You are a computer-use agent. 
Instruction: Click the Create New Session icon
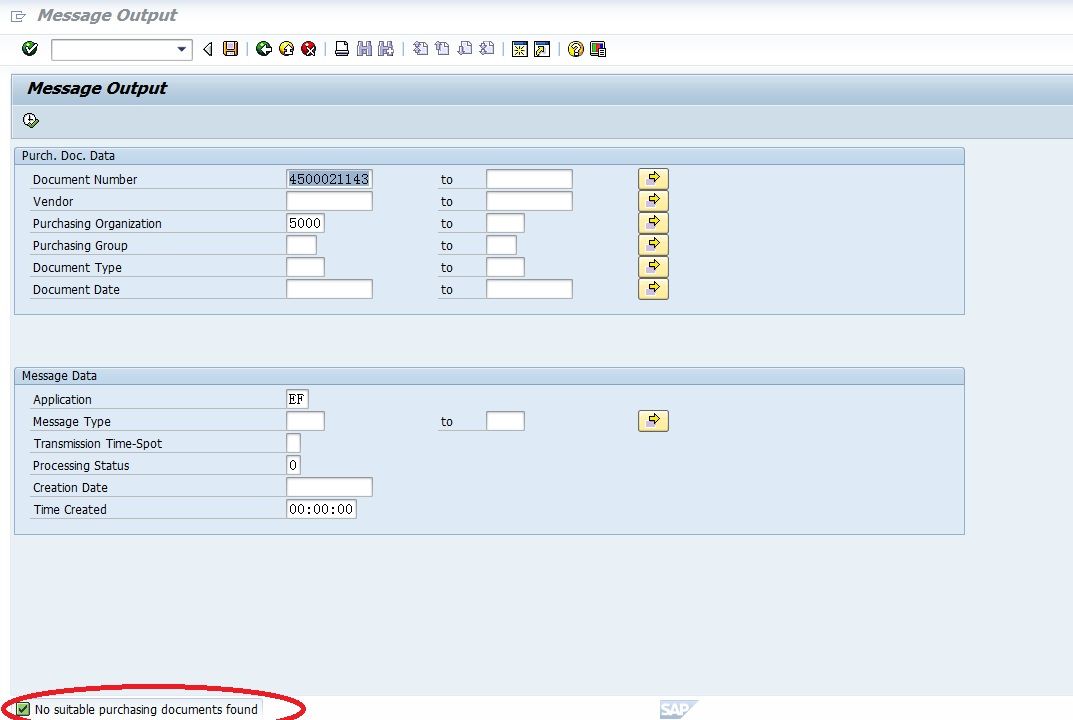tap(519, 49)
